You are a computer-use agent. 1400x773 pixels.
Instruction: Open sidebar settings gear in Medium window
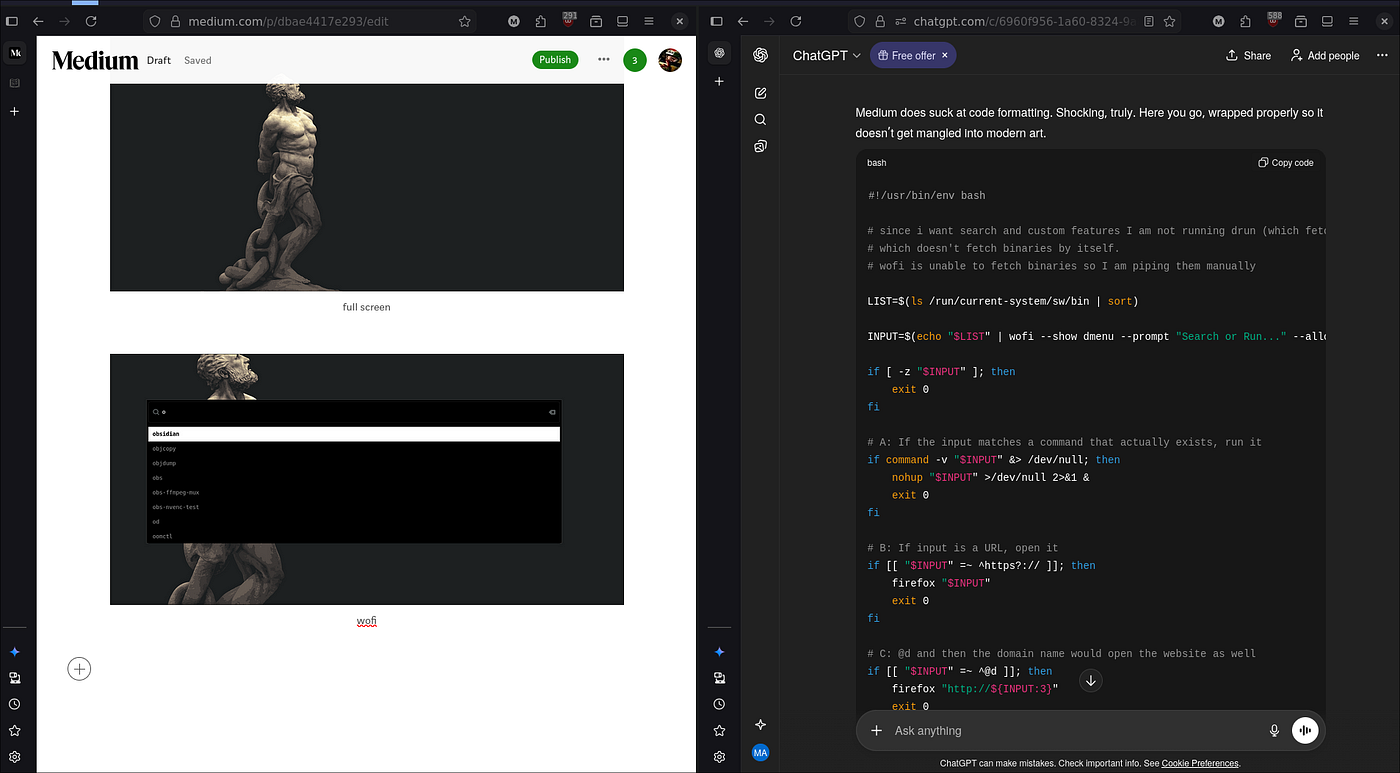[15, 757]
